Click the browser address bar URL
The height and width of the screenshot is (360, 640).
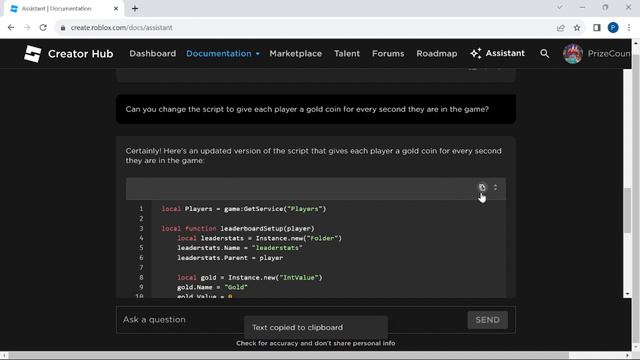coord(121,28)
